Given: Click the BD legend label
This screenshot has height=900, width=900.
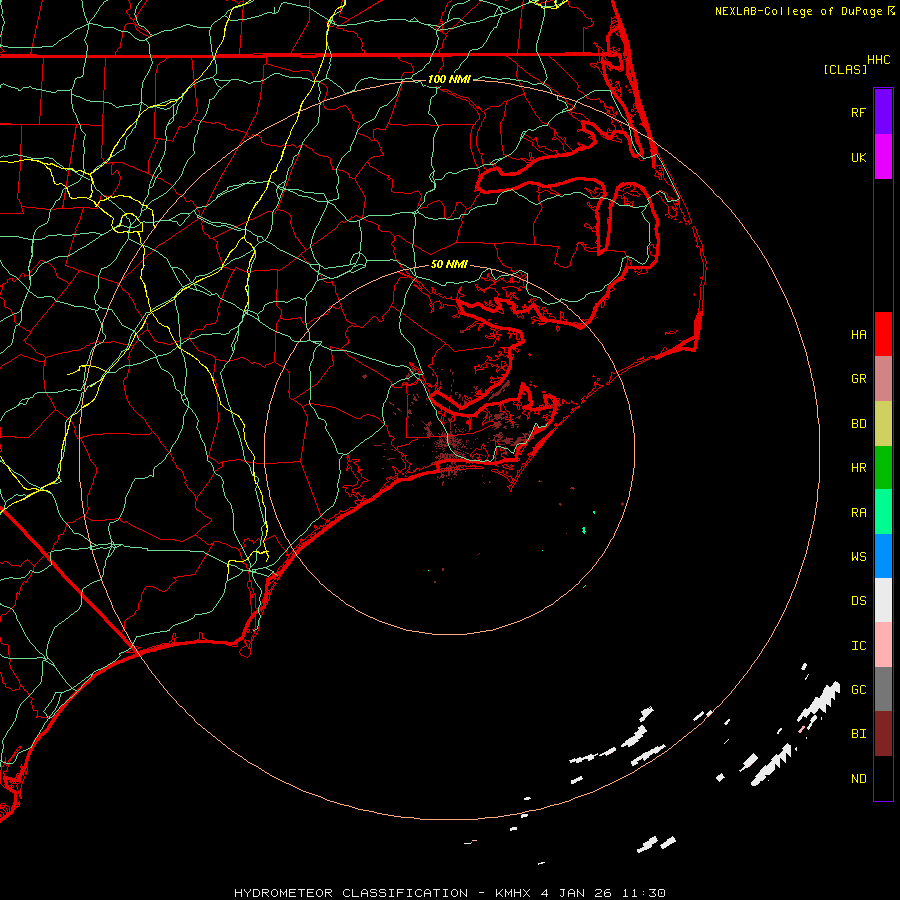Looking at the screenshot, I should pyautogui.click(x=858, y=424).
